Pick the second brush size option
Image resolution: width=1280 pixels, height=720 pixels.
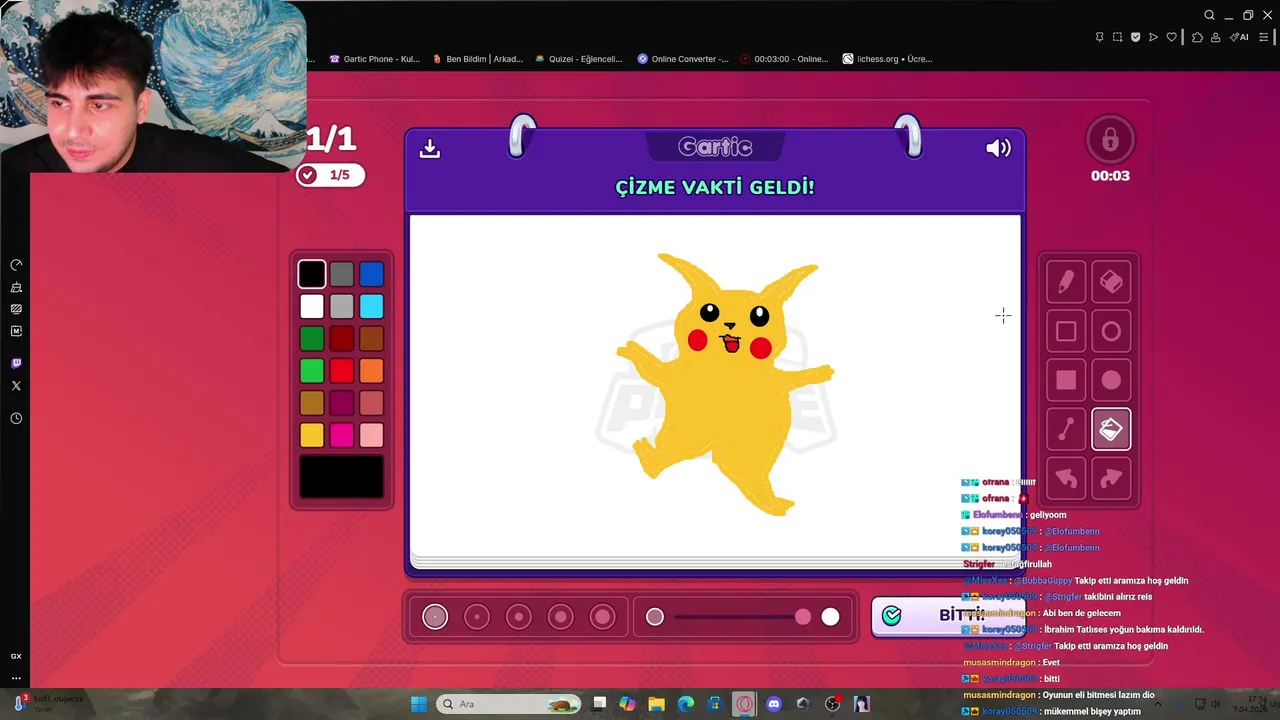tap(477, 617)
